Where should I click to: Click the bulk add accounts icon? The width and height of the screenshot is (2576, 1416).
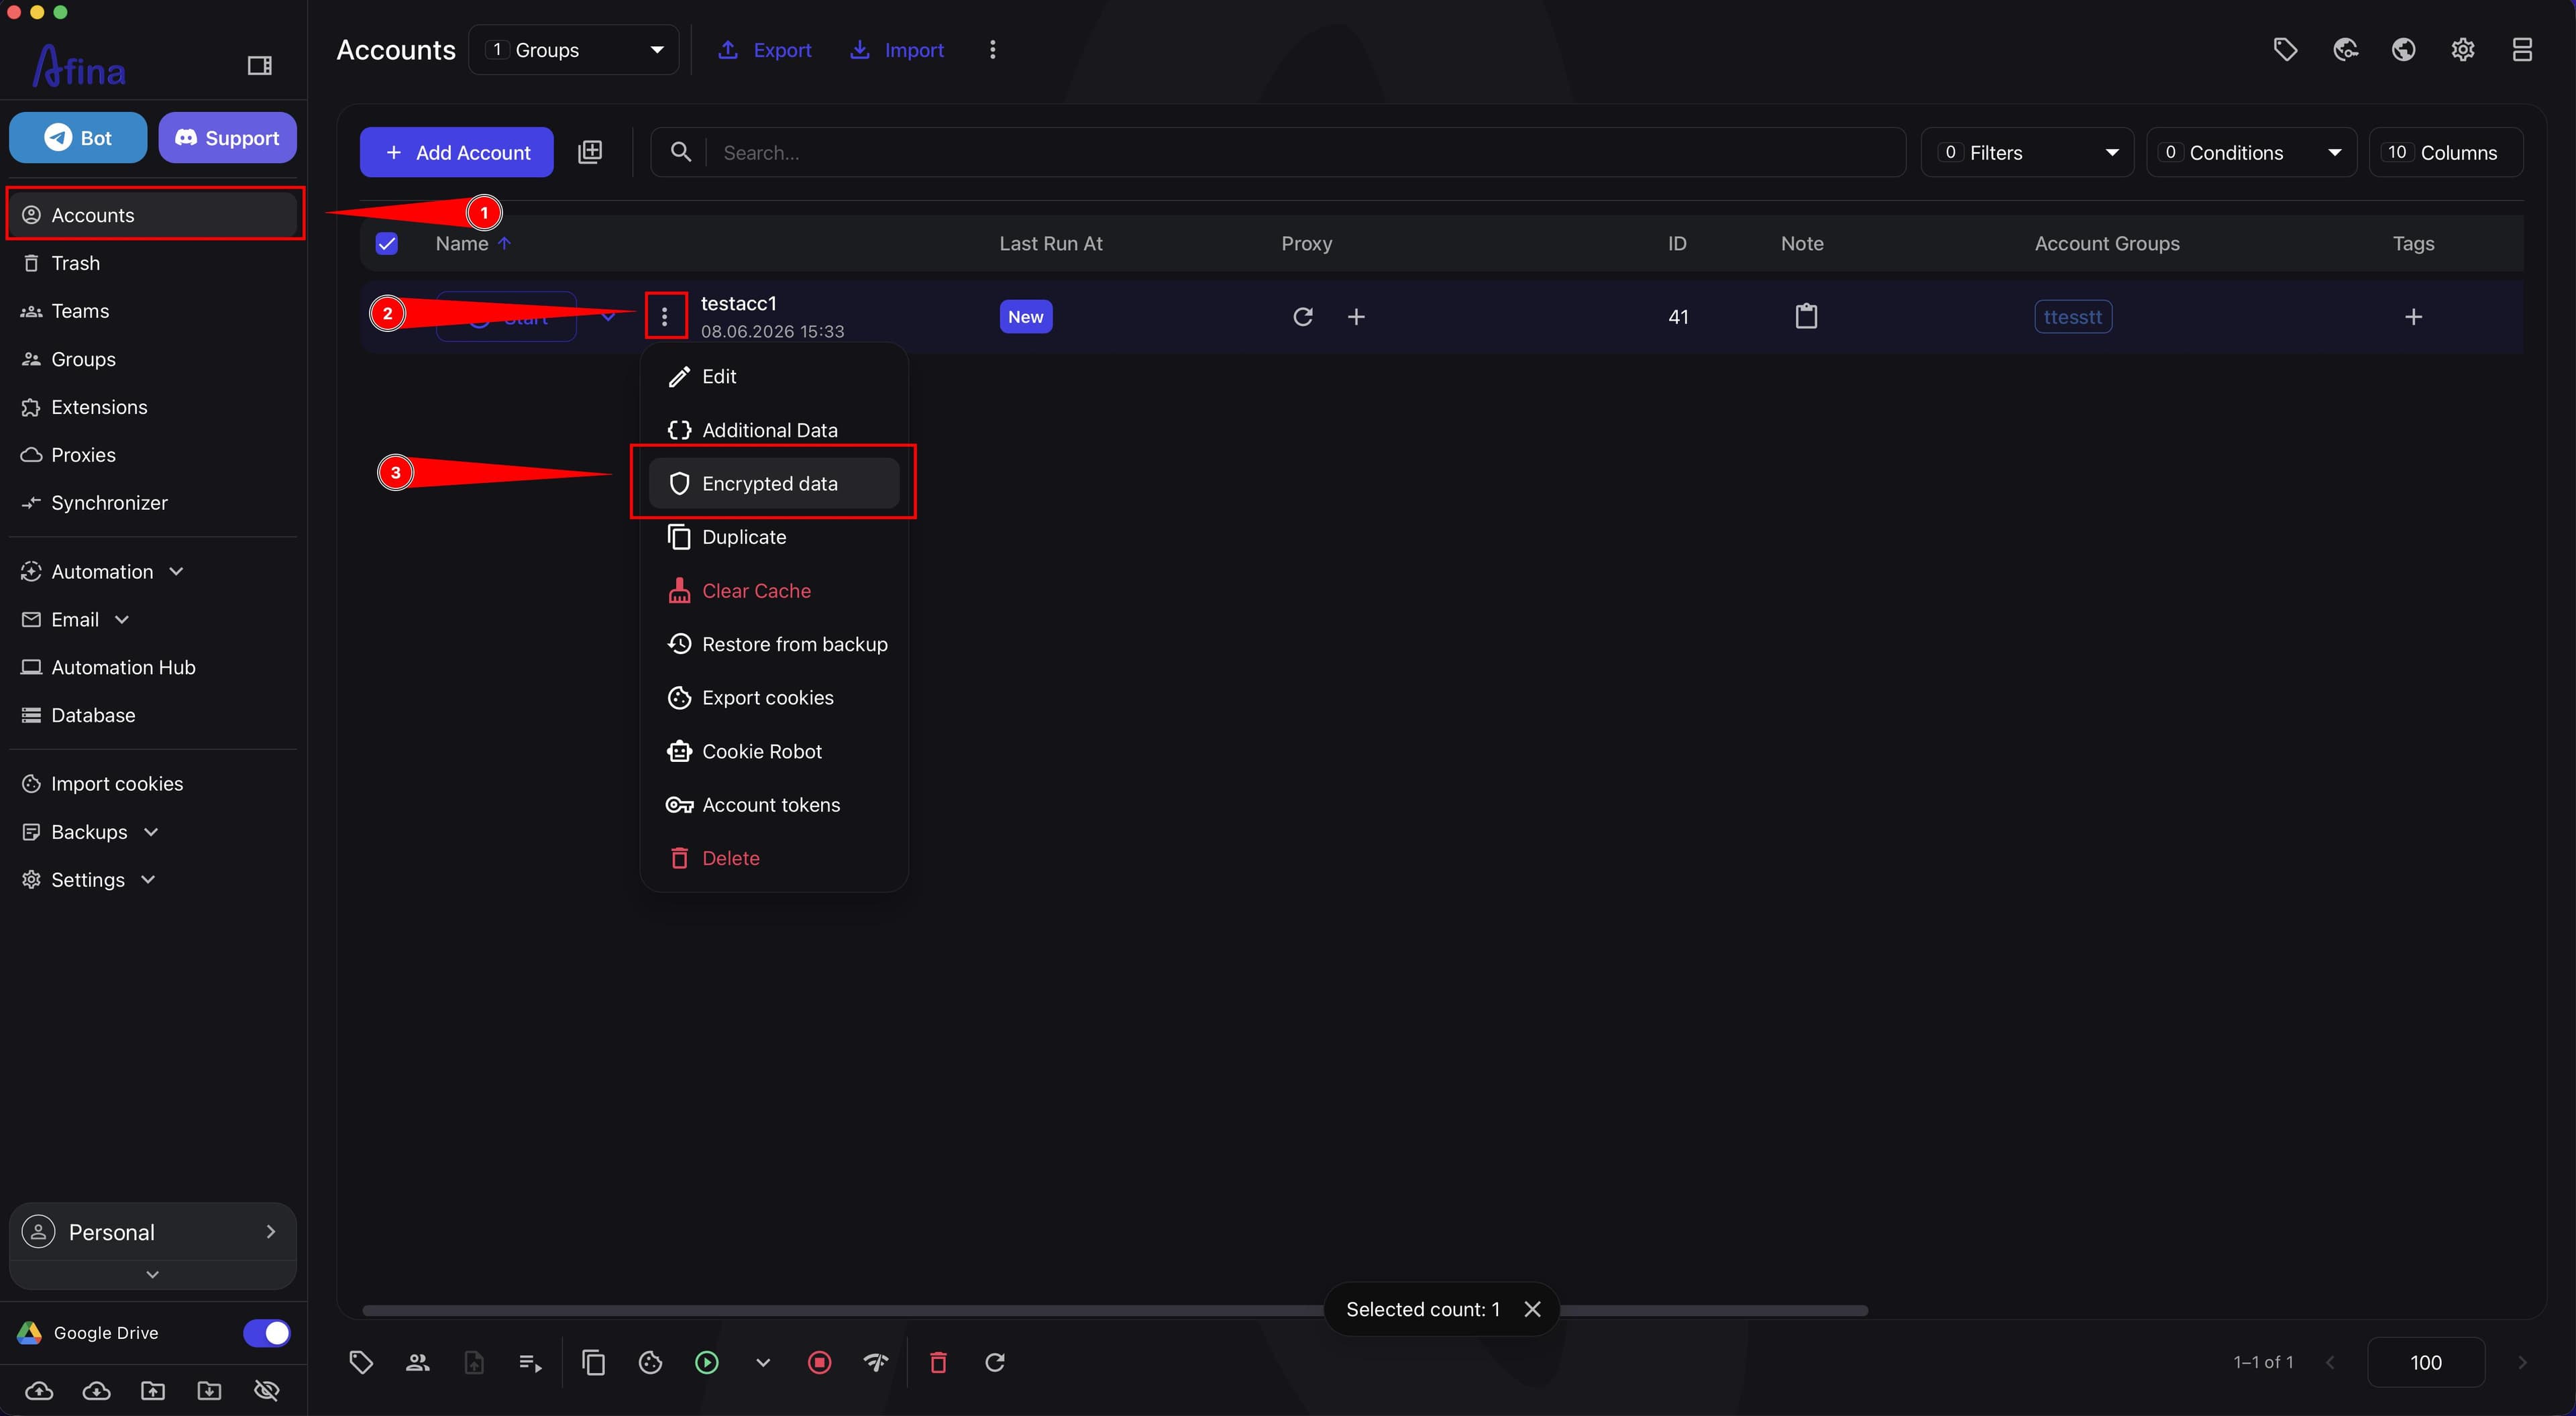pyautogui.click(x=590, y=152)
